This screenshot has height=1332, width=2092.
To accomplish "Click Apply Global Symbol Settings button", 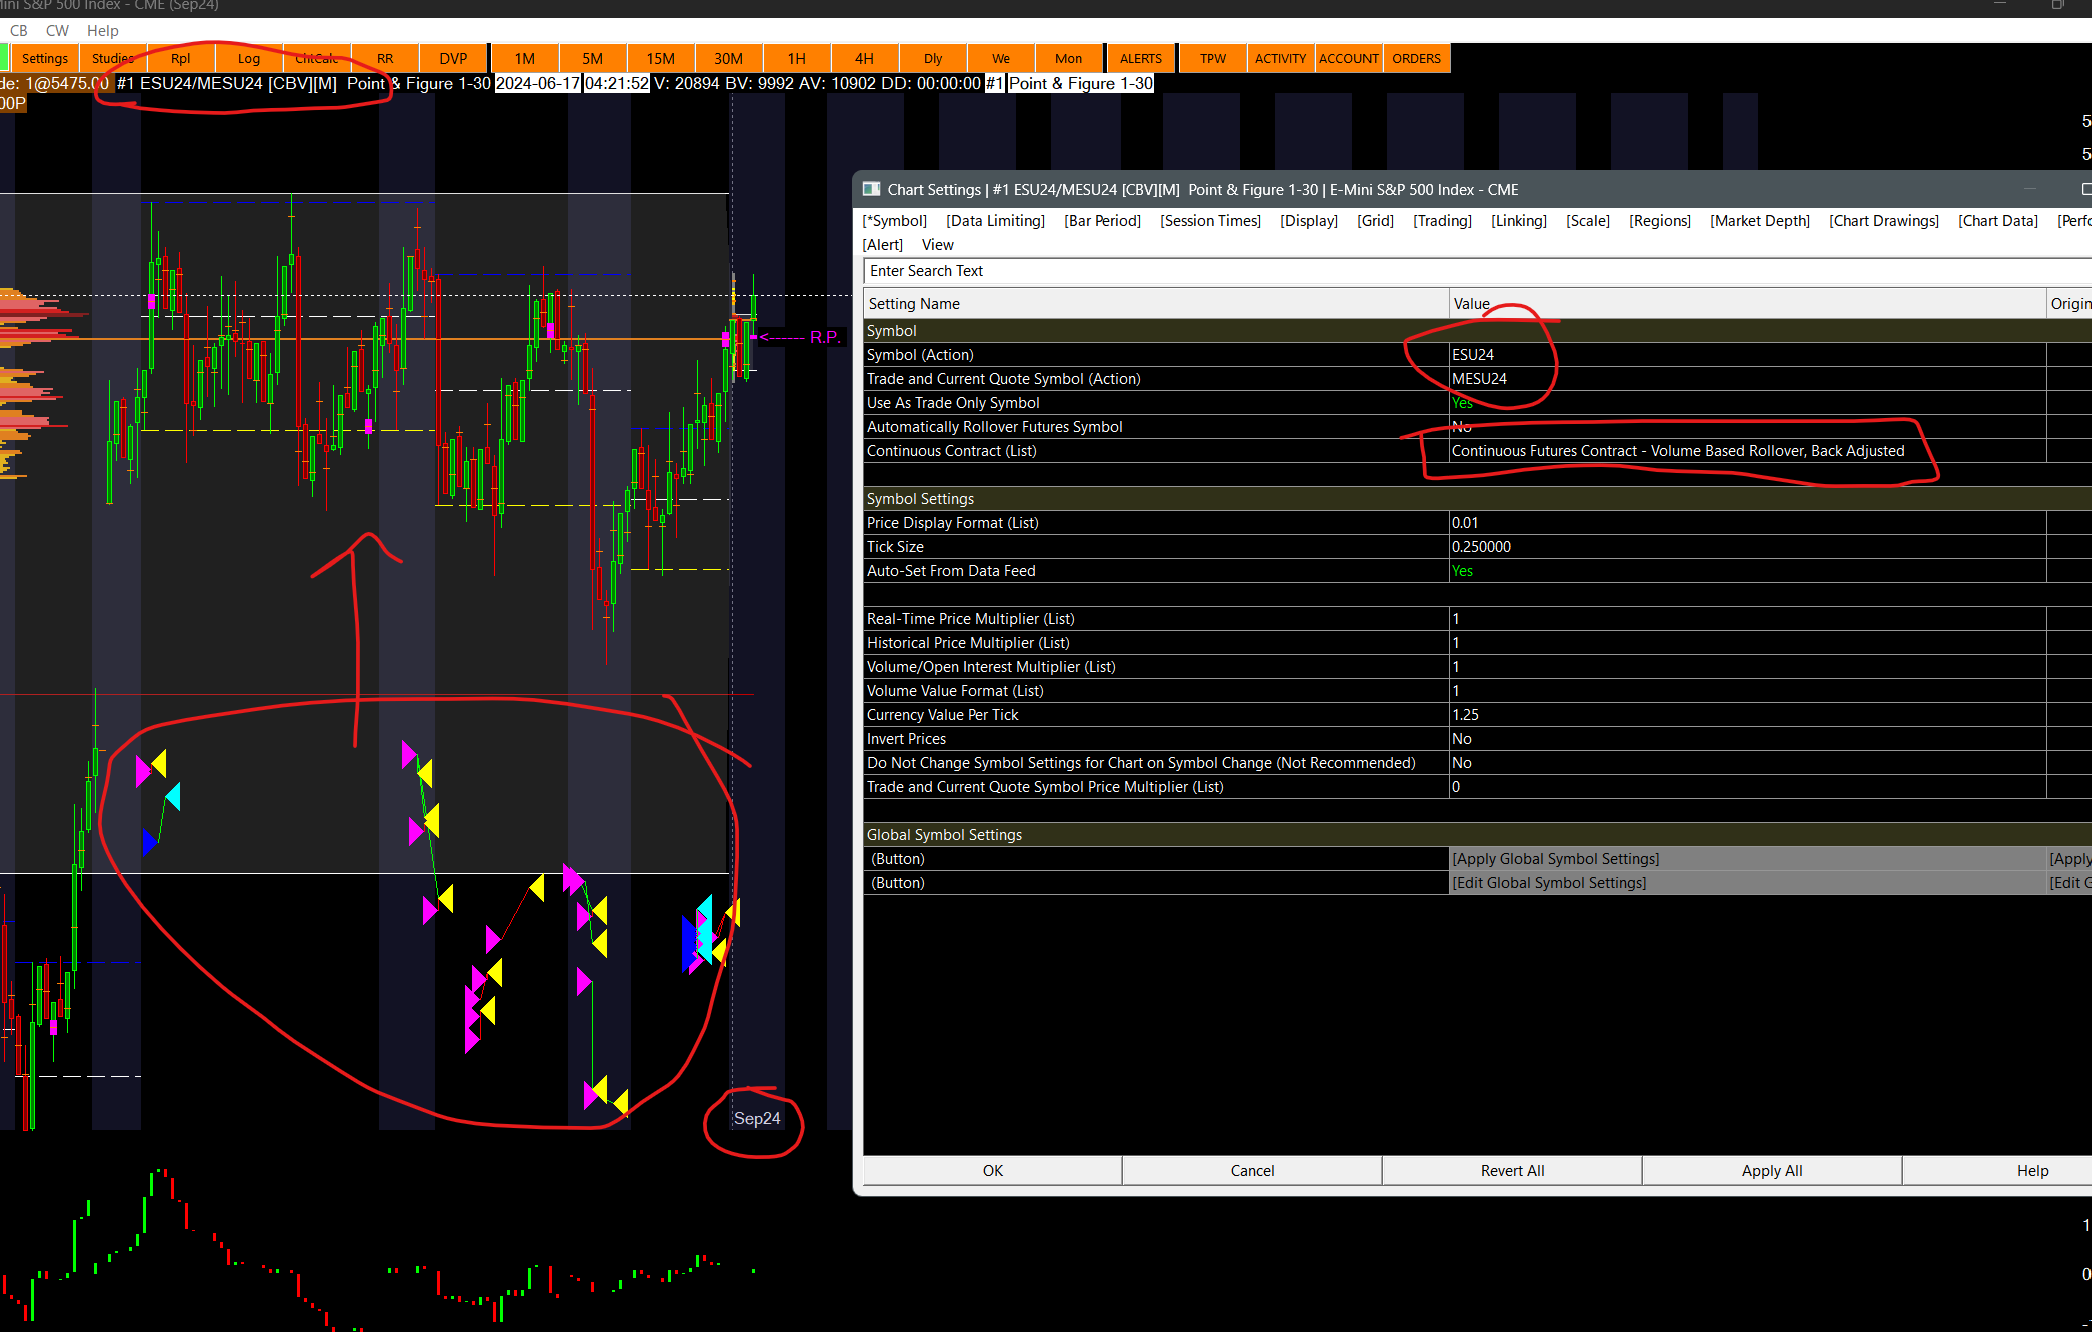I will 1555,859.
